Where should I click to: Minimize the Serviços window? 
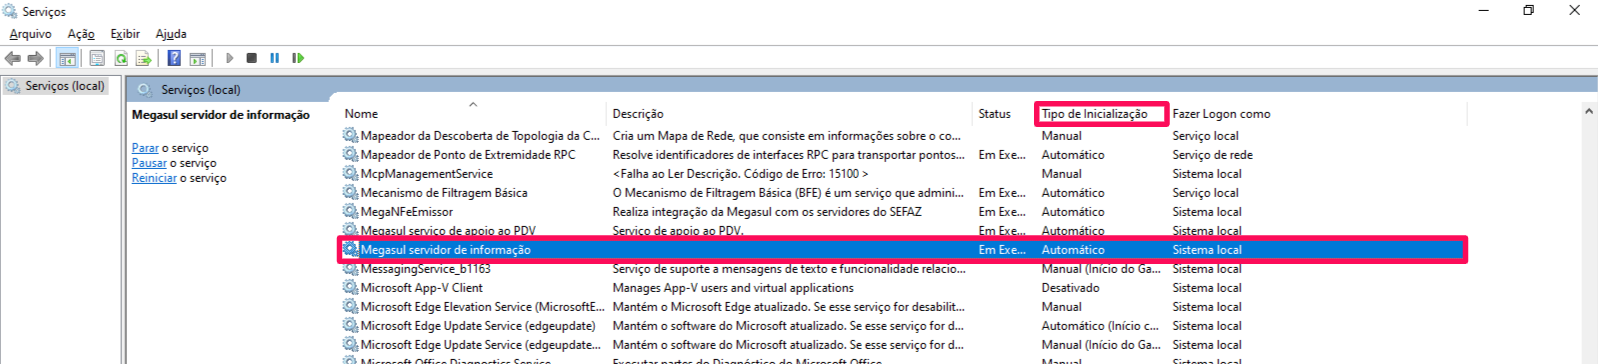pyautogui.click(x=1483, y=11)
